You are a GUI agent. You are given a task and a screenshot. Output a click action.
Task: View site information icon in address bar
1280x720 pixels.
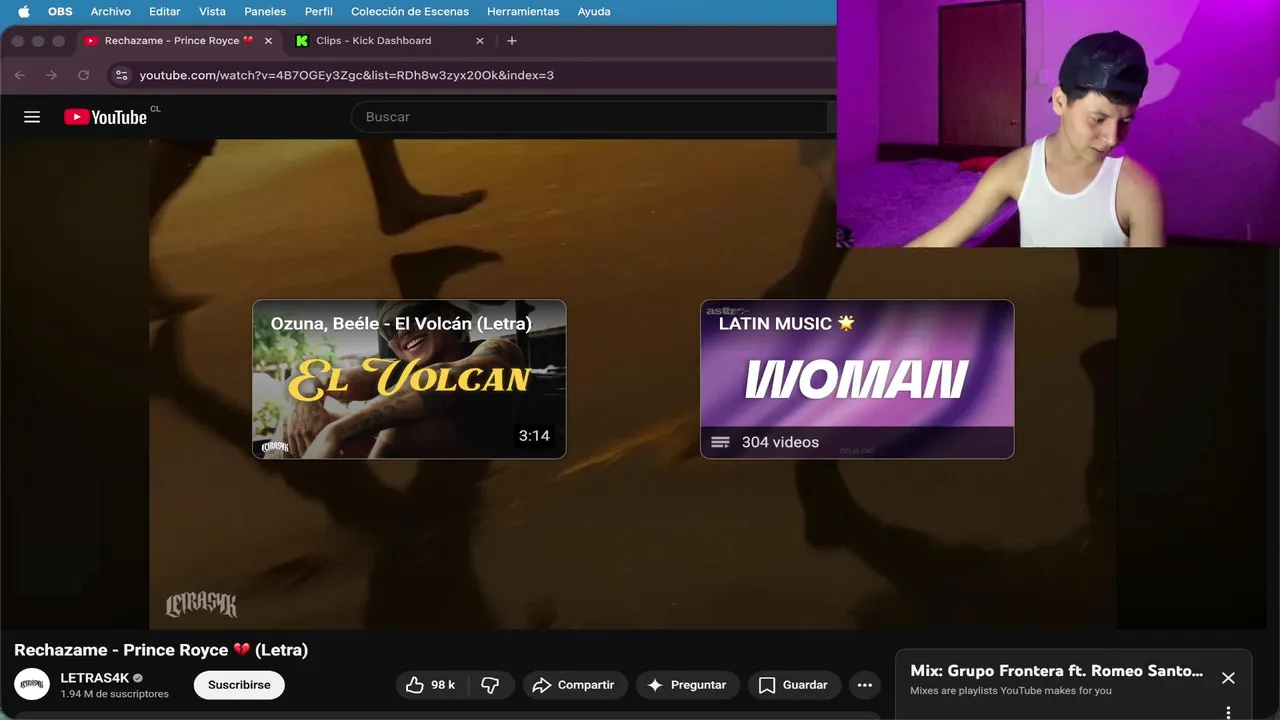pos(122,75)
